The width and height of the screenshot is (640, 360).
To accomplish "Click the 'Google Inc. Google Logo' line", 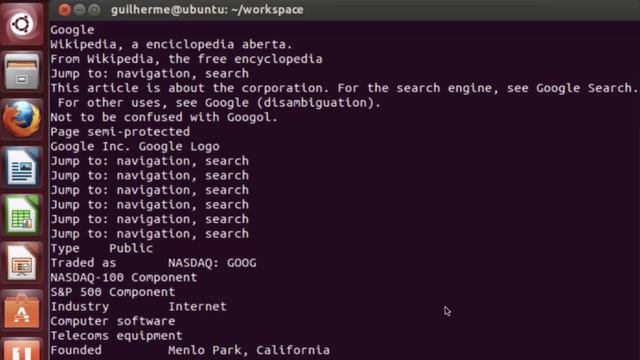I will click(135, 146).
